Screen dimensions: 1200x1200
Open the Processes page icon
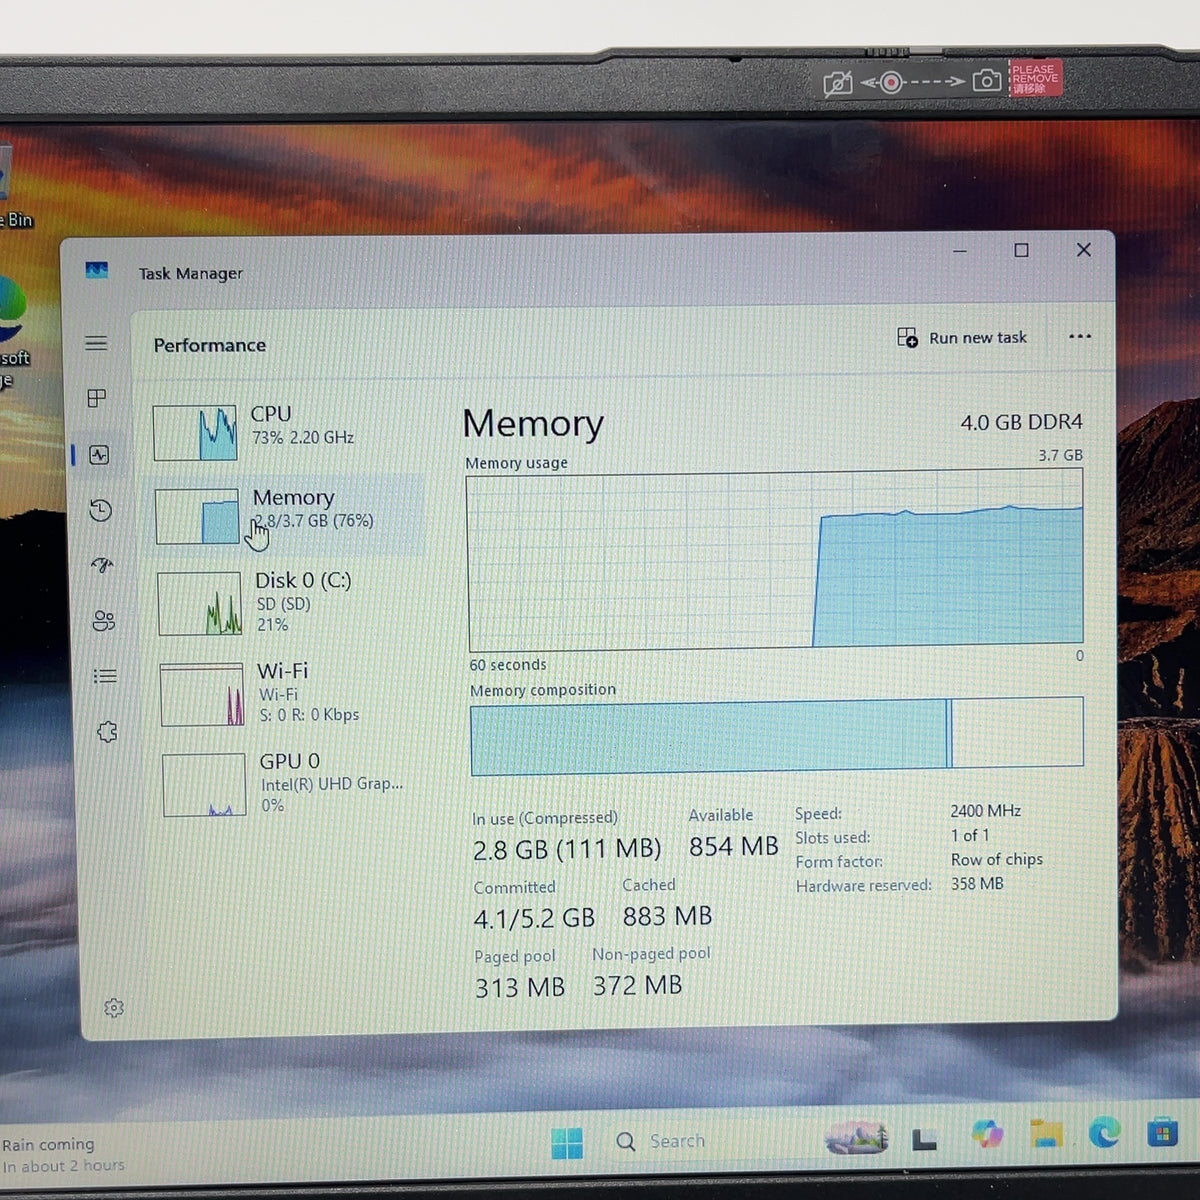tap(97, 398)
